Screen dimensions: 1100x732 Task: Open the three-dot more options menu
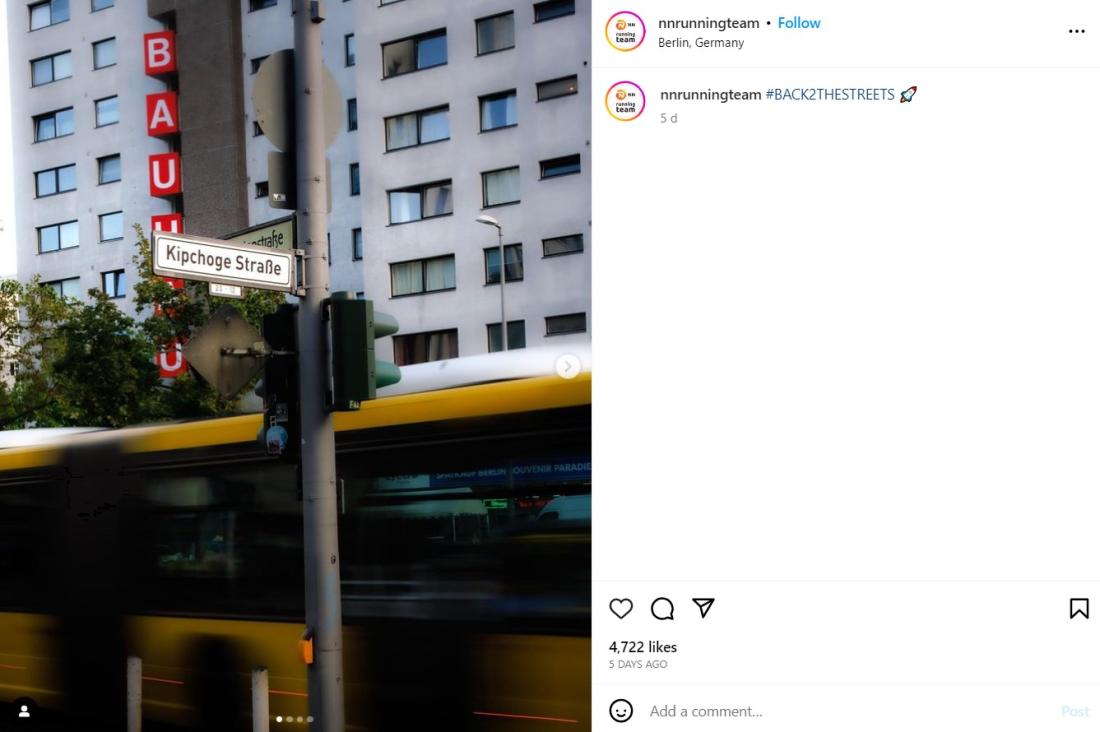pyautogui.click(x=1077, y=32)
